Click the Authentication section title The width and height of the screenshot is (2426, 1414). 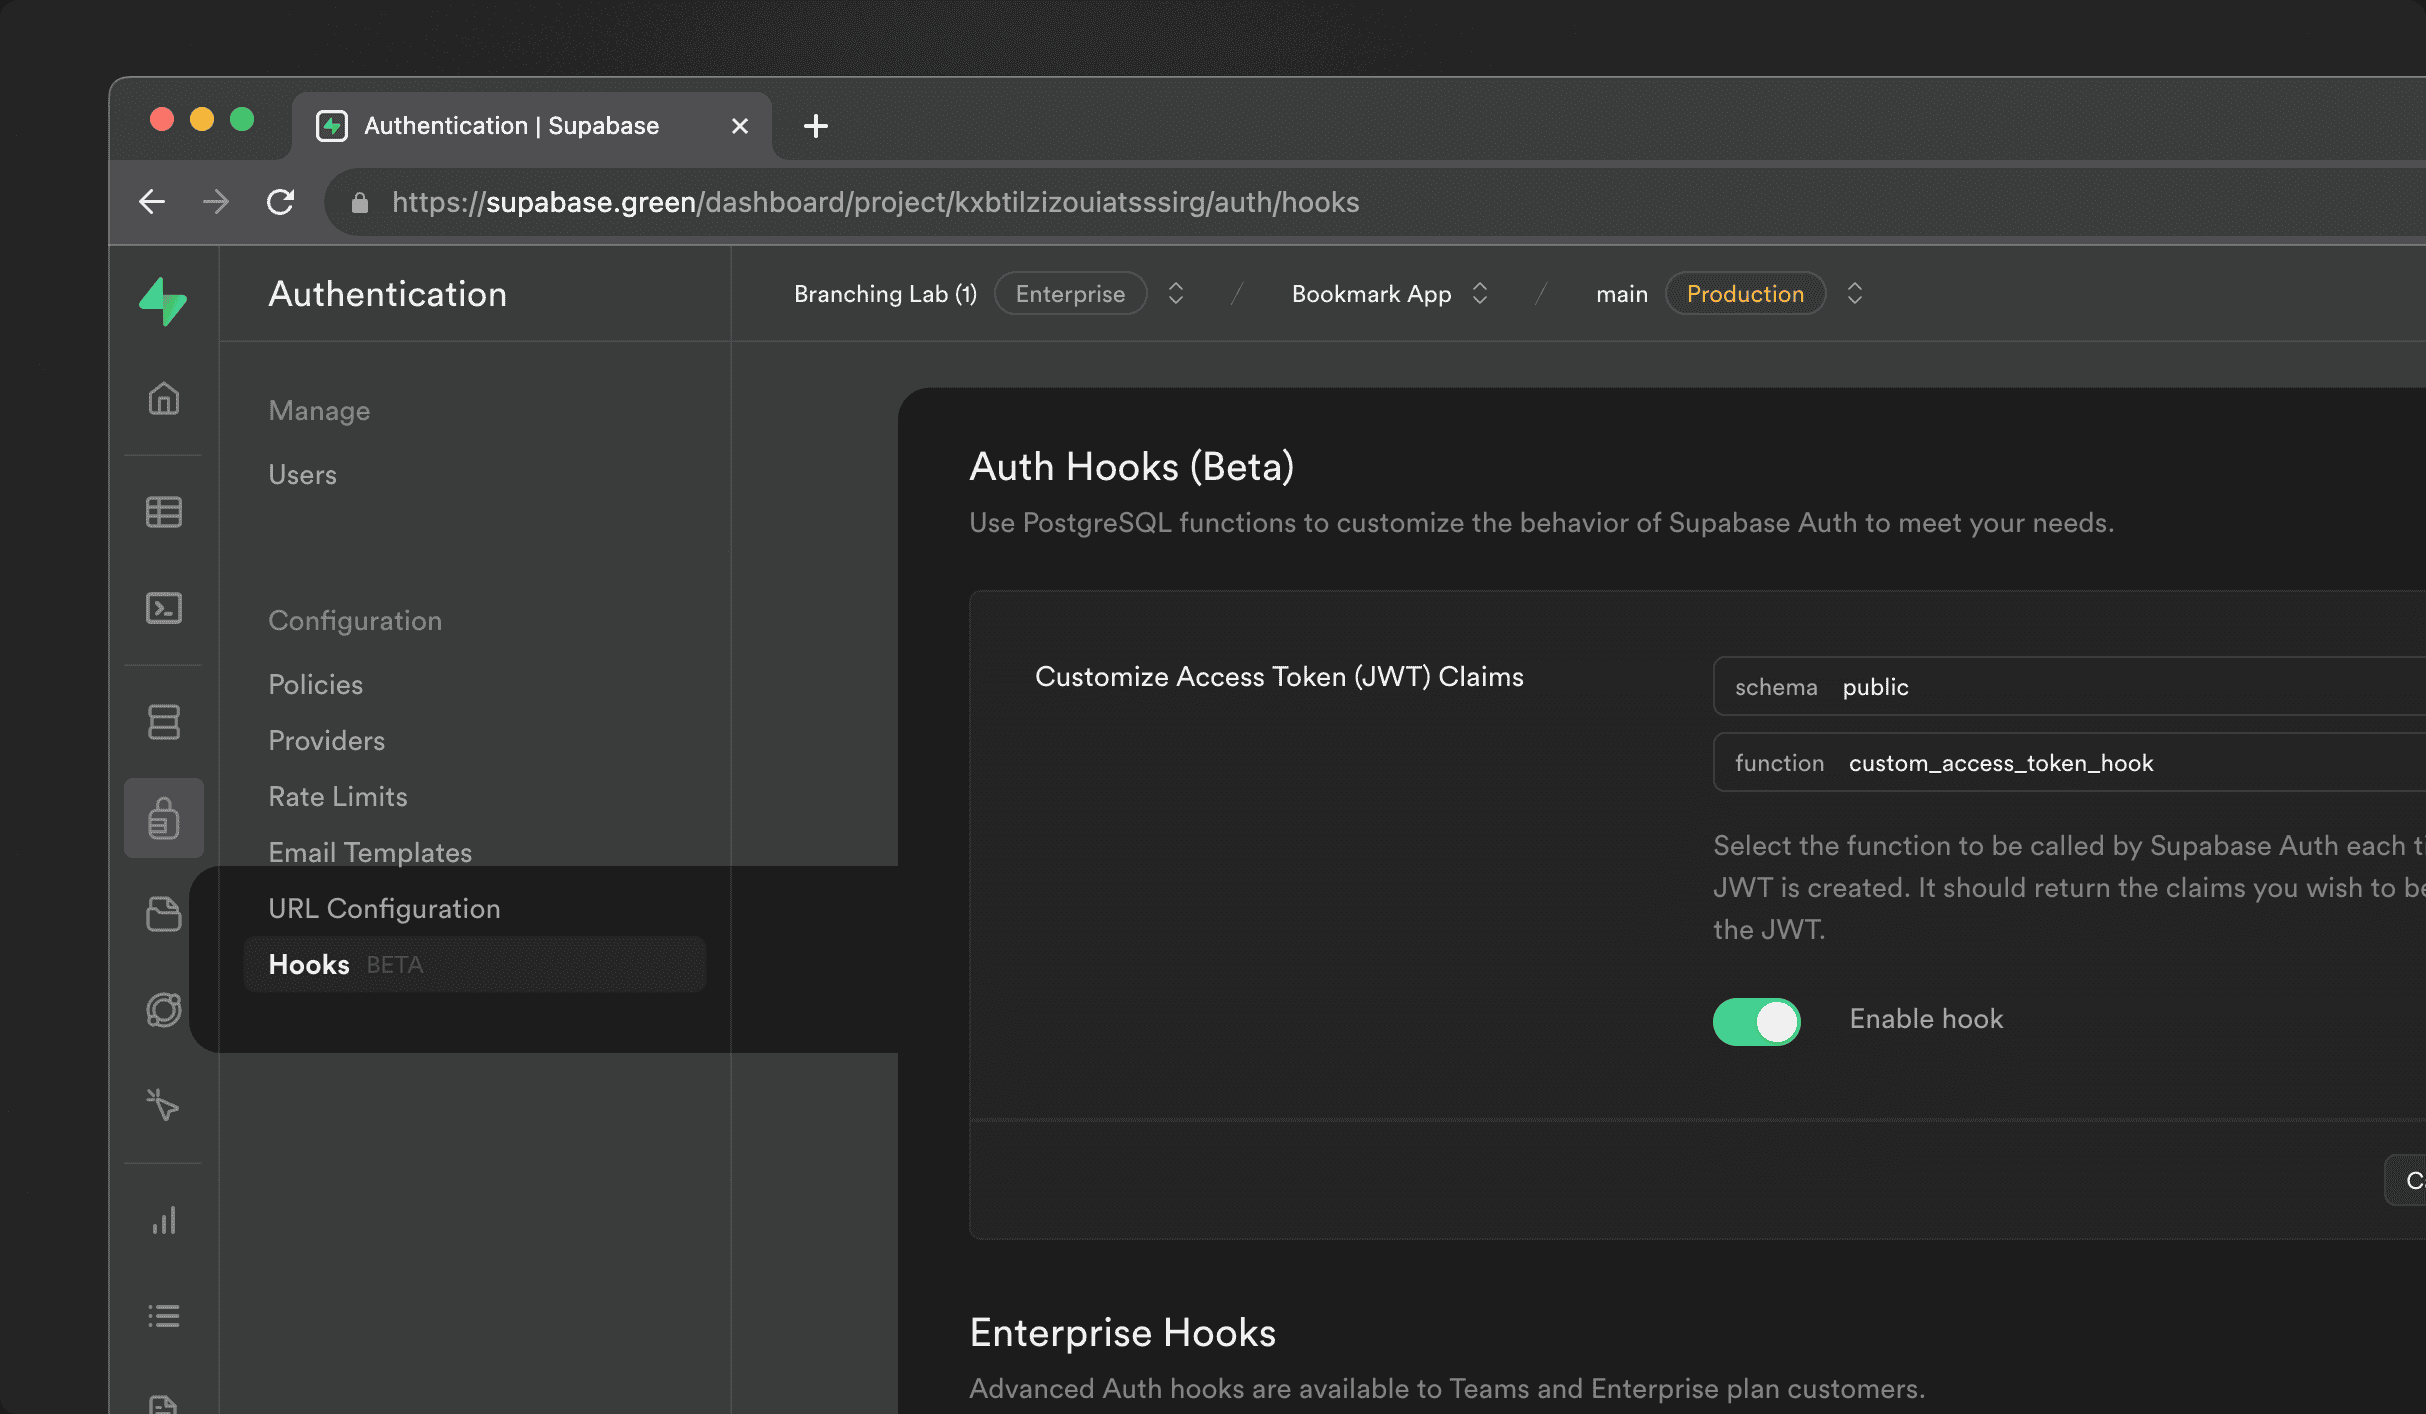pos(388,294)
